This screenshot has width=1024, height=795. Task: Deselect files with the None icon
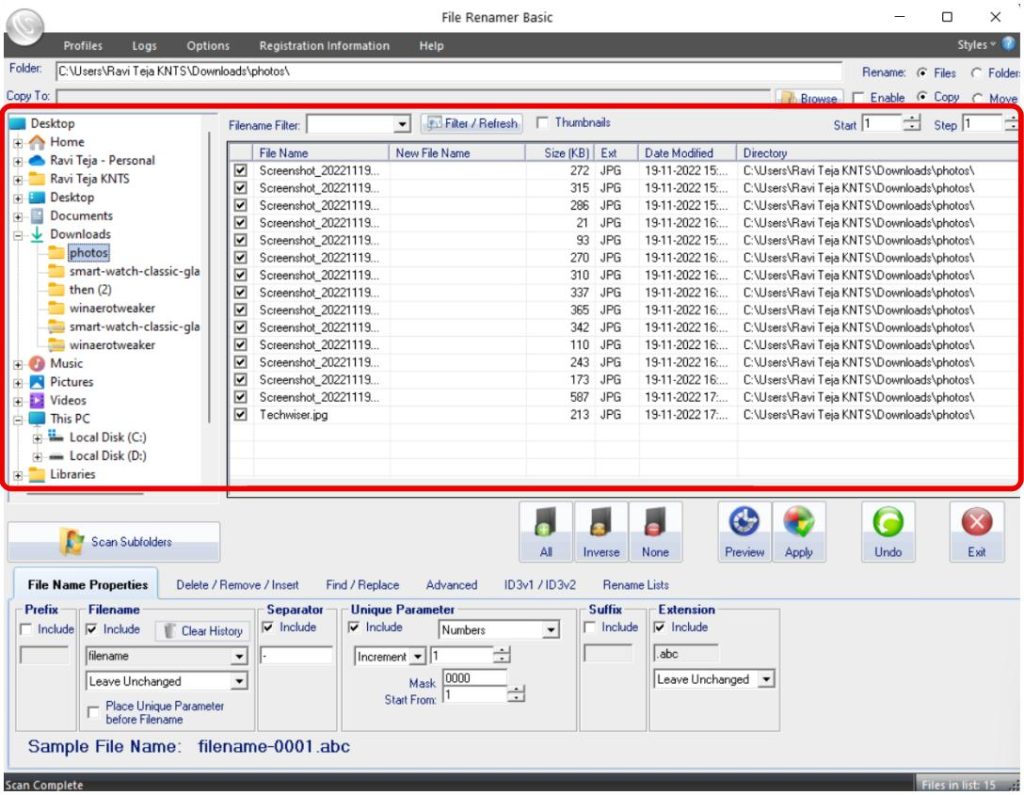[655, 531]
